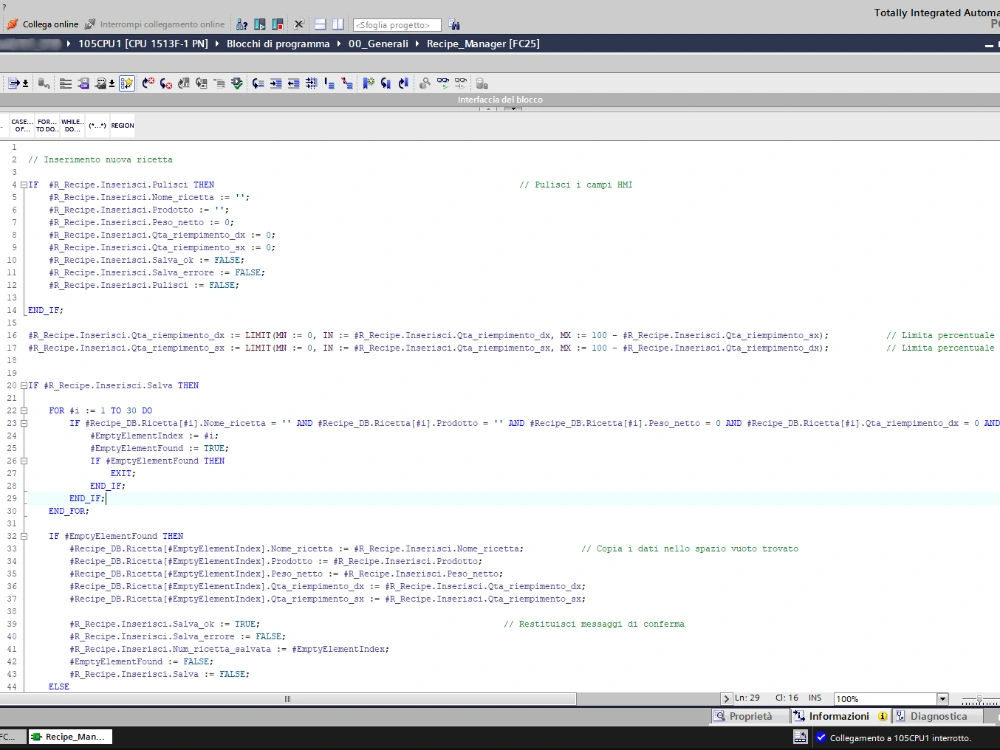This screenshot has height=750, width=1000.
Task: Indent the selected code lines
Action: click(276, 83)
